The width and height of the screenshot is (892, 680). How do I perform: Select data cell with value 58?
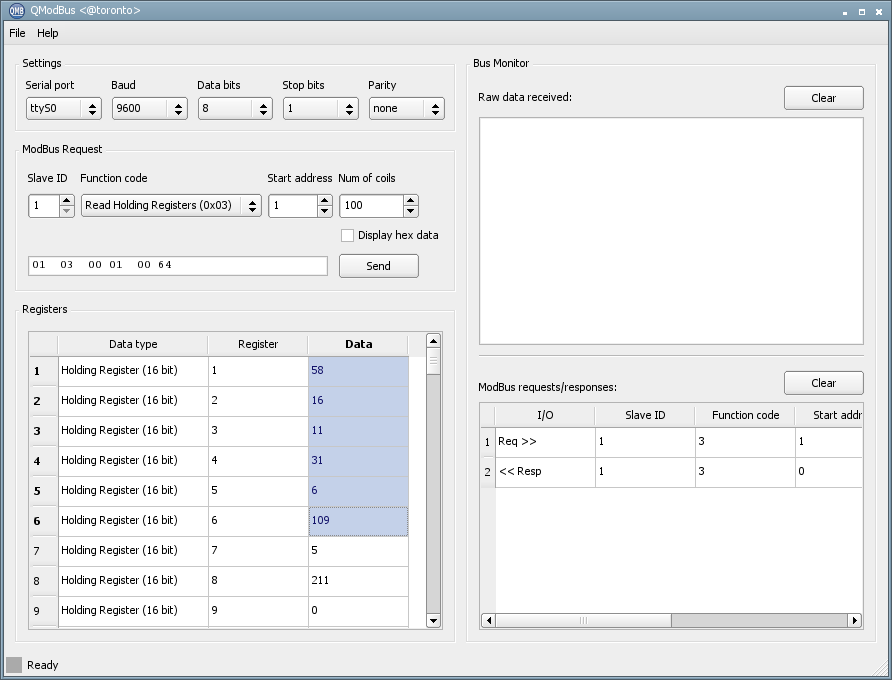coord(358,370)
